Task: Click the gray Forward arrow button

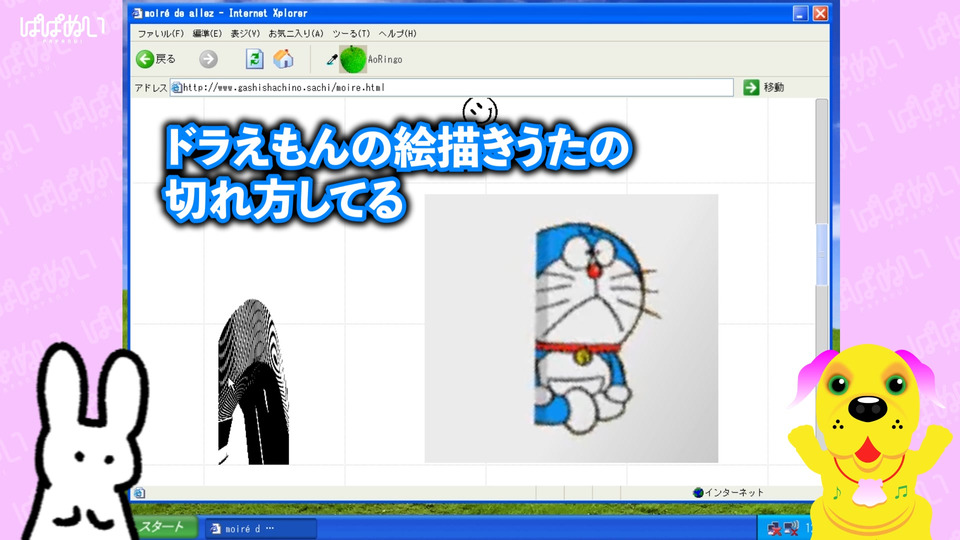Action: pos(208,59)
